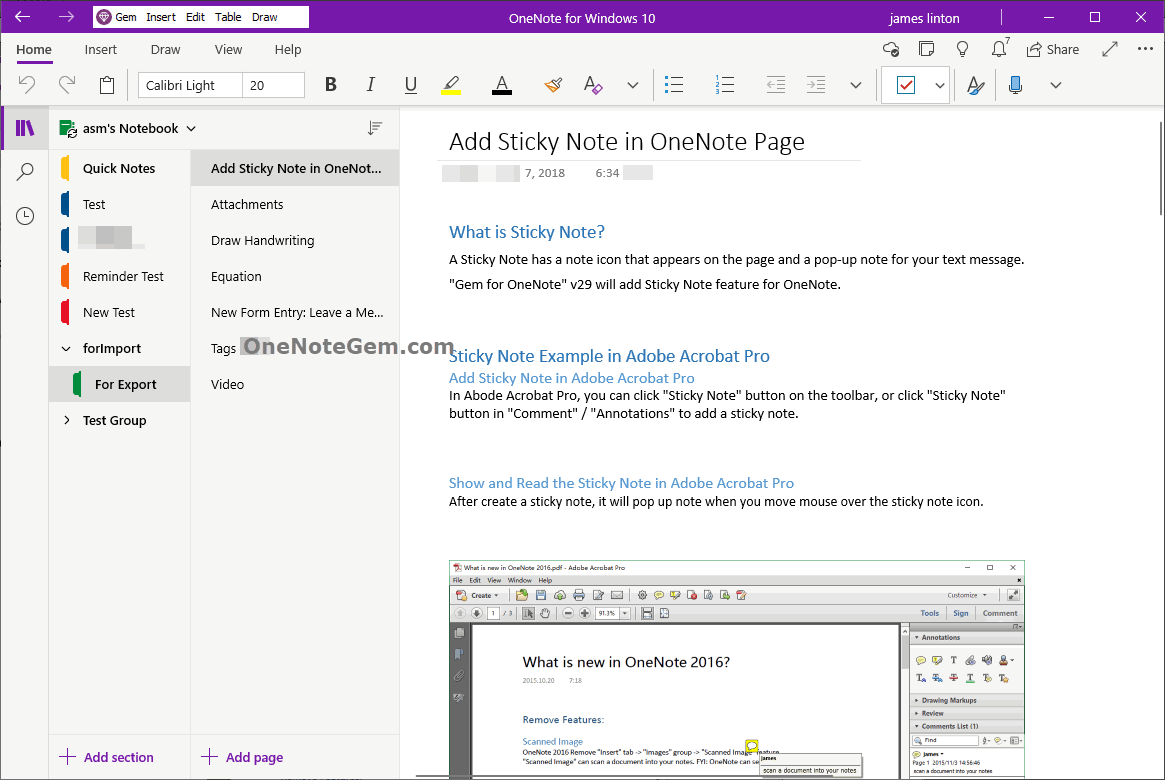Enter full screen mode with arrow icon
Image resolution: width=1165 pixels, height=780 pixels.
tap(1110, 50)
